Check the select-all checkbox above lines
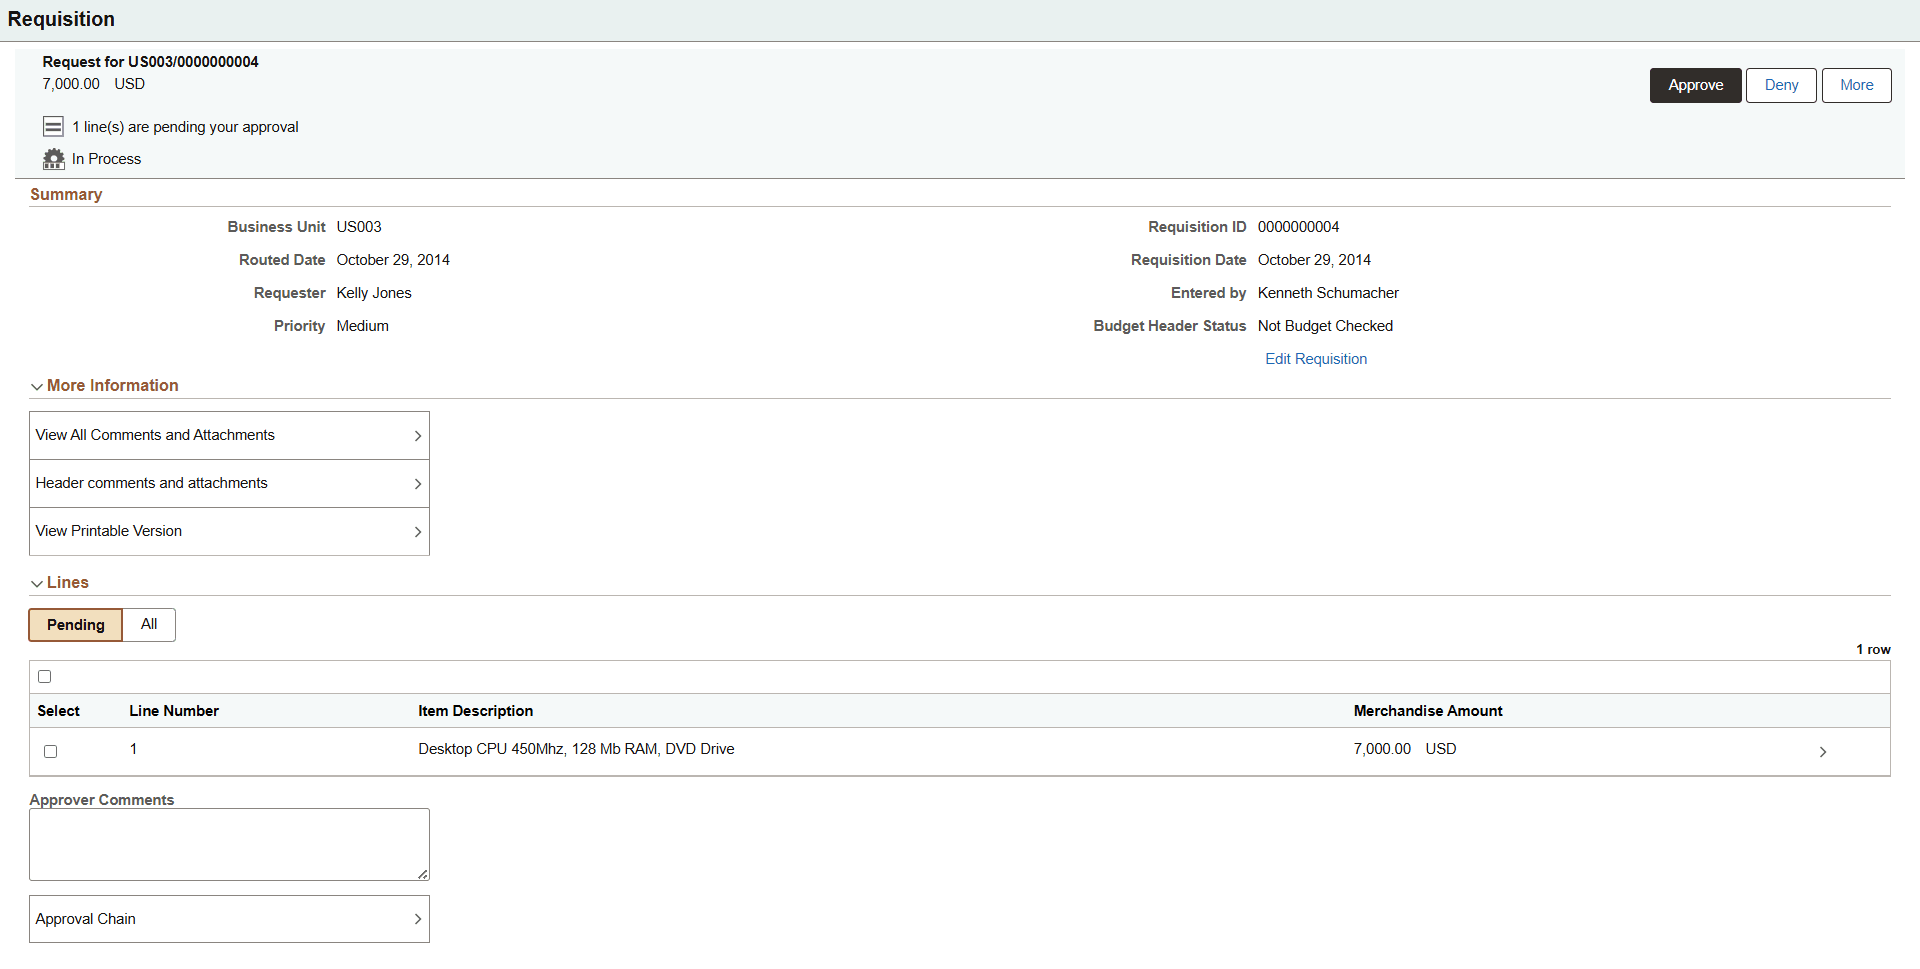Viewport: 1920px width, 969px height. 44,676
